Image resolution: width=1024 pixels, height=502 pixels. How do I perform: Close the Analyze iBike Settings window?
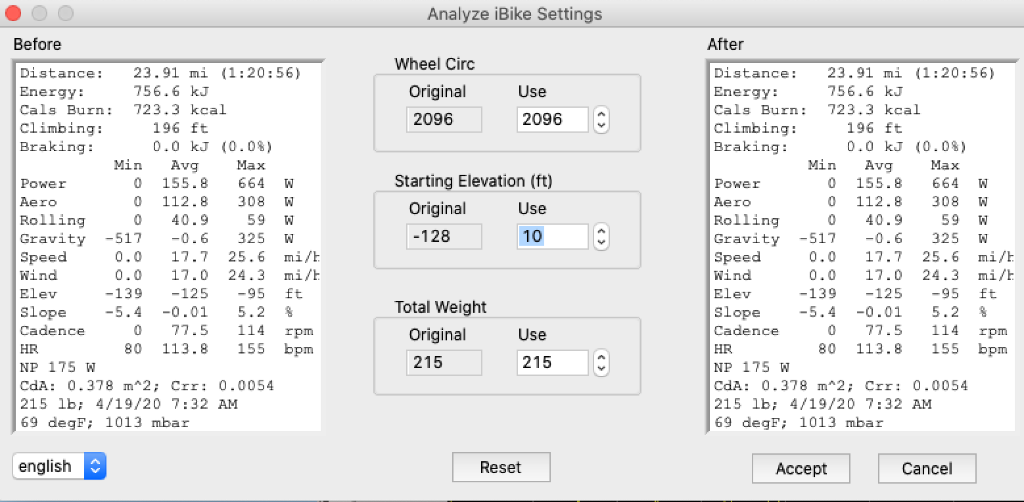coord(14,14)
